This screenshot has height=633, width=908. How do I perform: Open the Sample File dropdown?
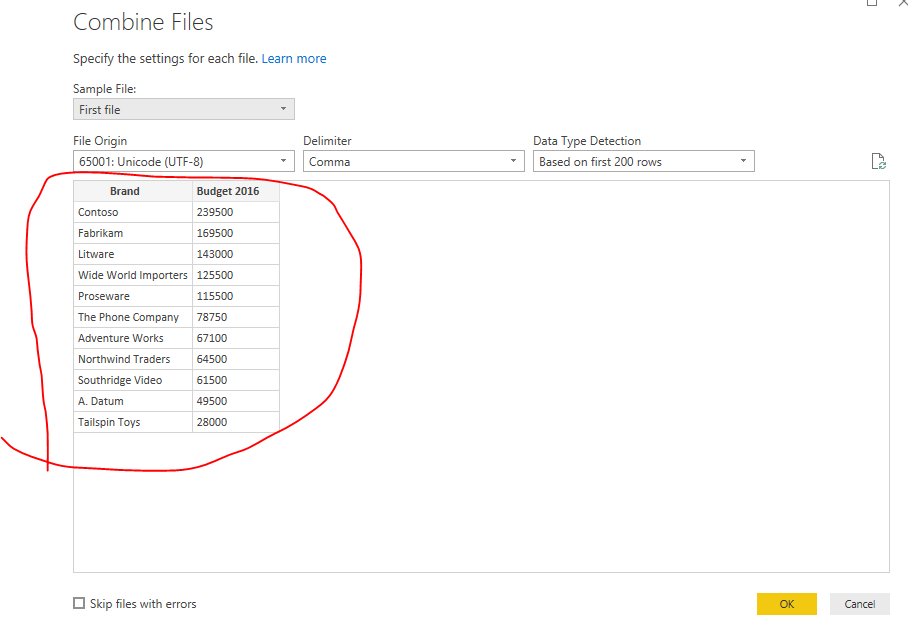184,109
